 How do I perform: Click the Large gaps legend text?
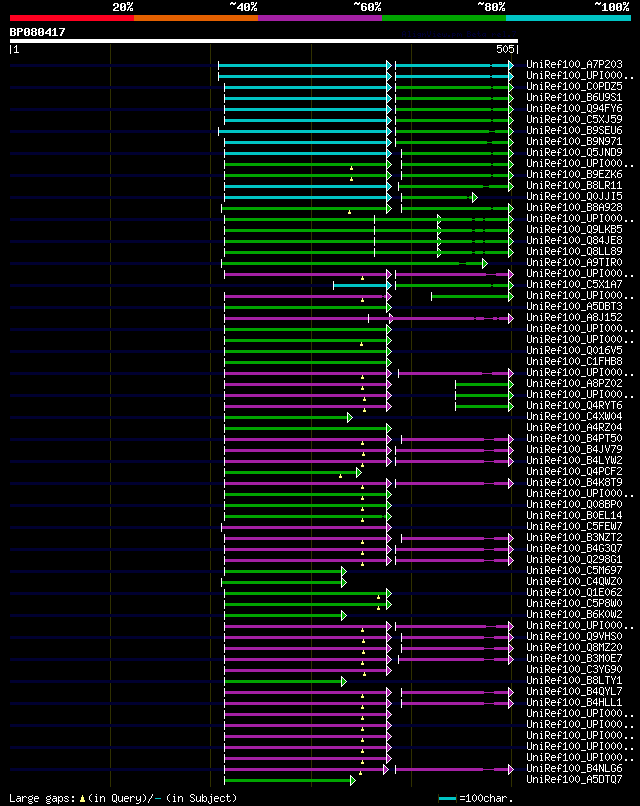(123, 798)
